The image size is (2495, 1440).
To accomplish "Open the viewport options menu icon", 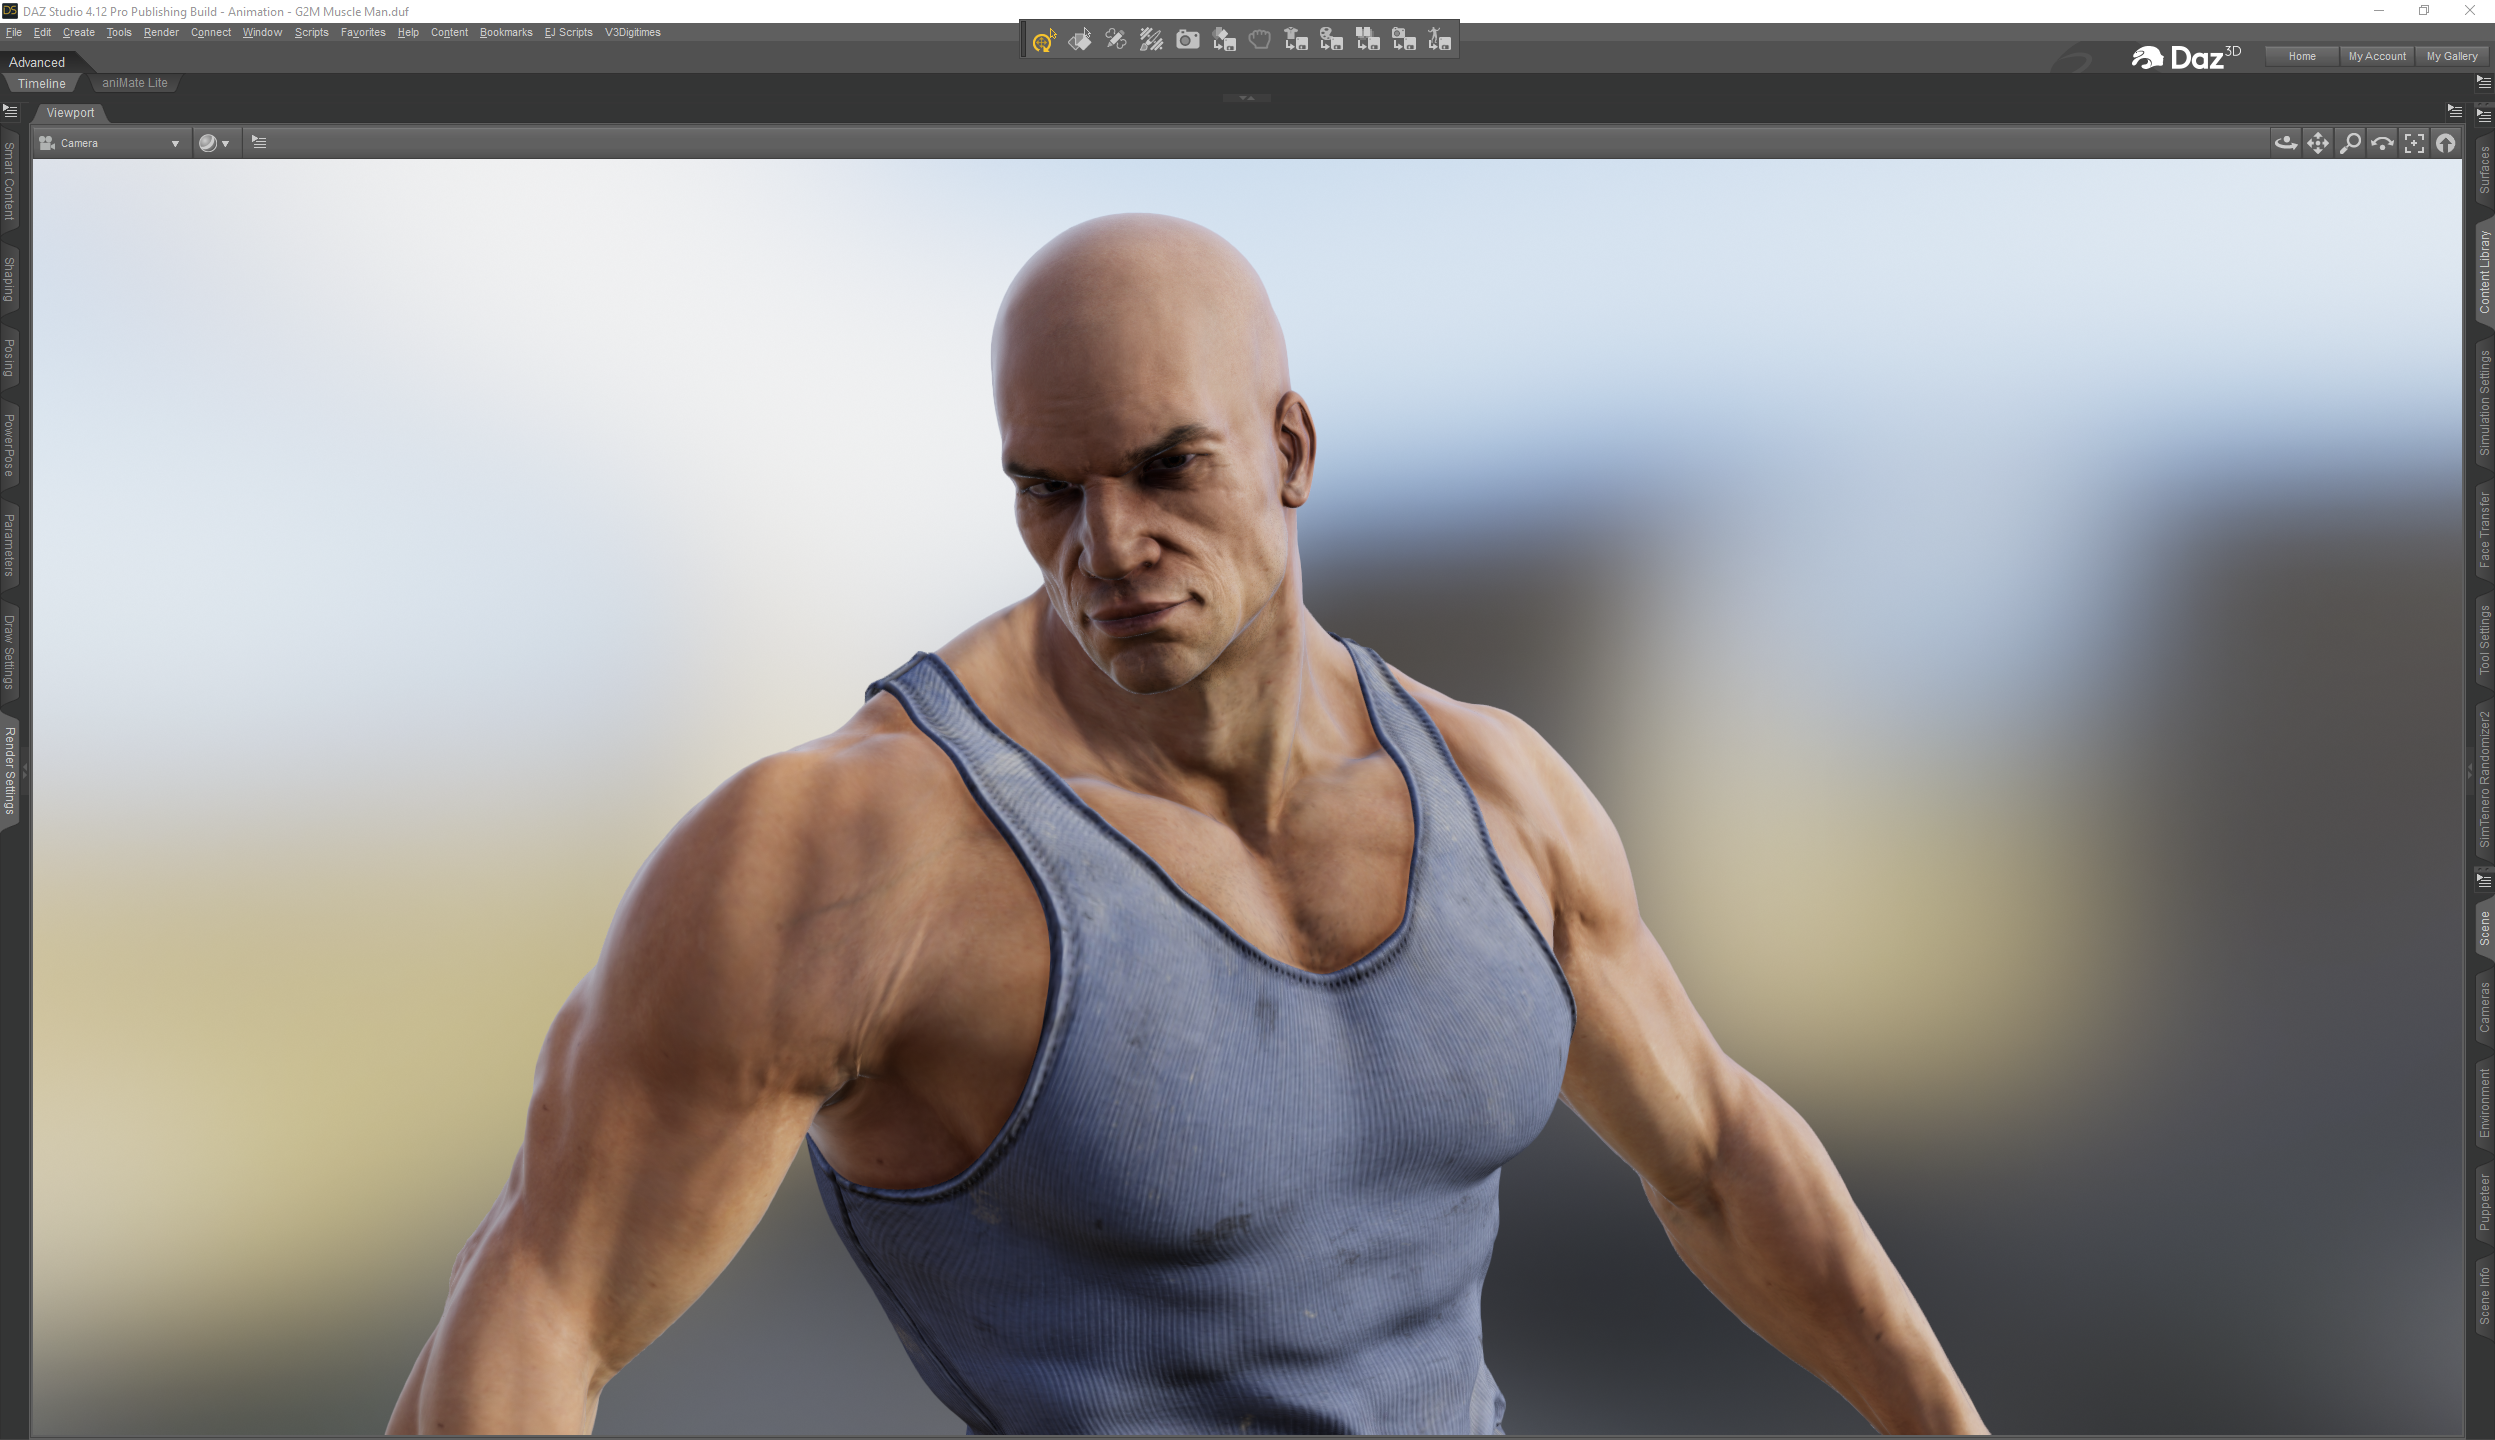I will 259,142.
